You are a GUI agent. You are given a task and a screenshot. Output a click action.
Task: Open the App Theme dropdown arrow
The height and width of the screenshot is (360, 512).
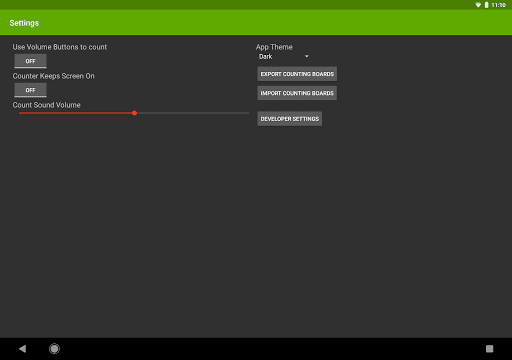pyautogui.click(x=307, y=56)
